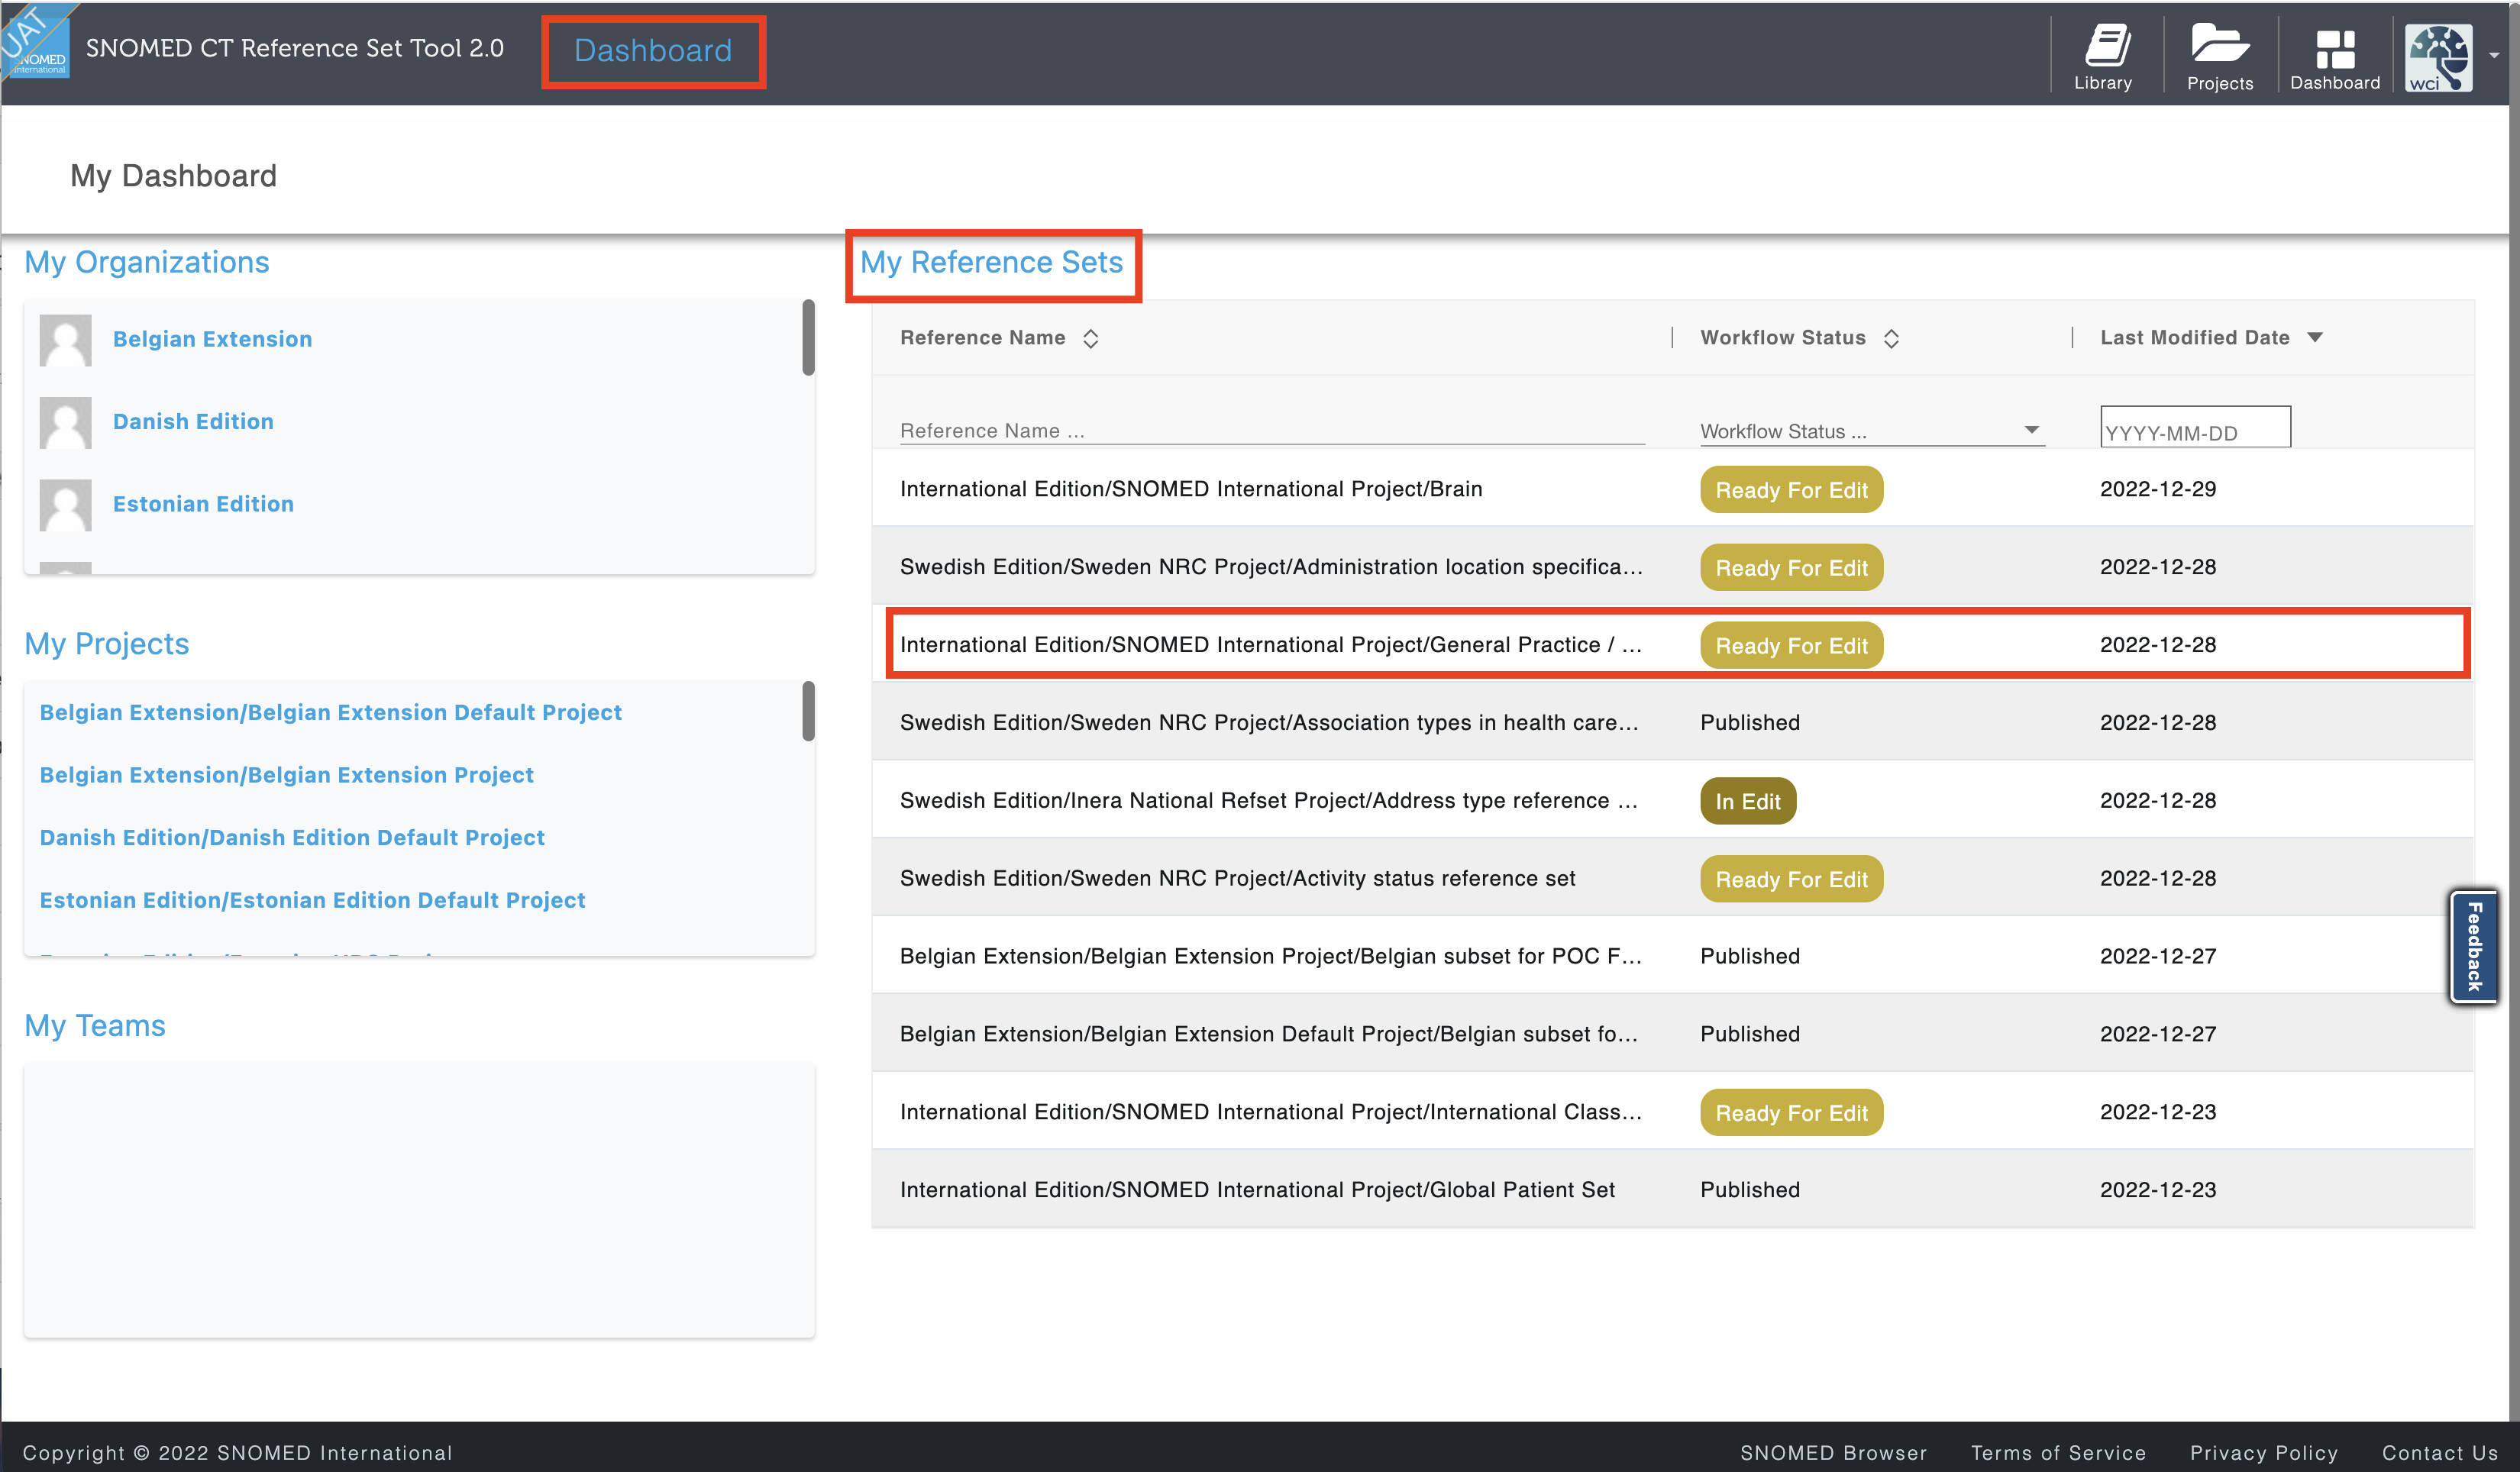This screenshot has height=1472, width=2520.
Task: Open Administration location specifica… reference set
Action: click(1672, 567)
